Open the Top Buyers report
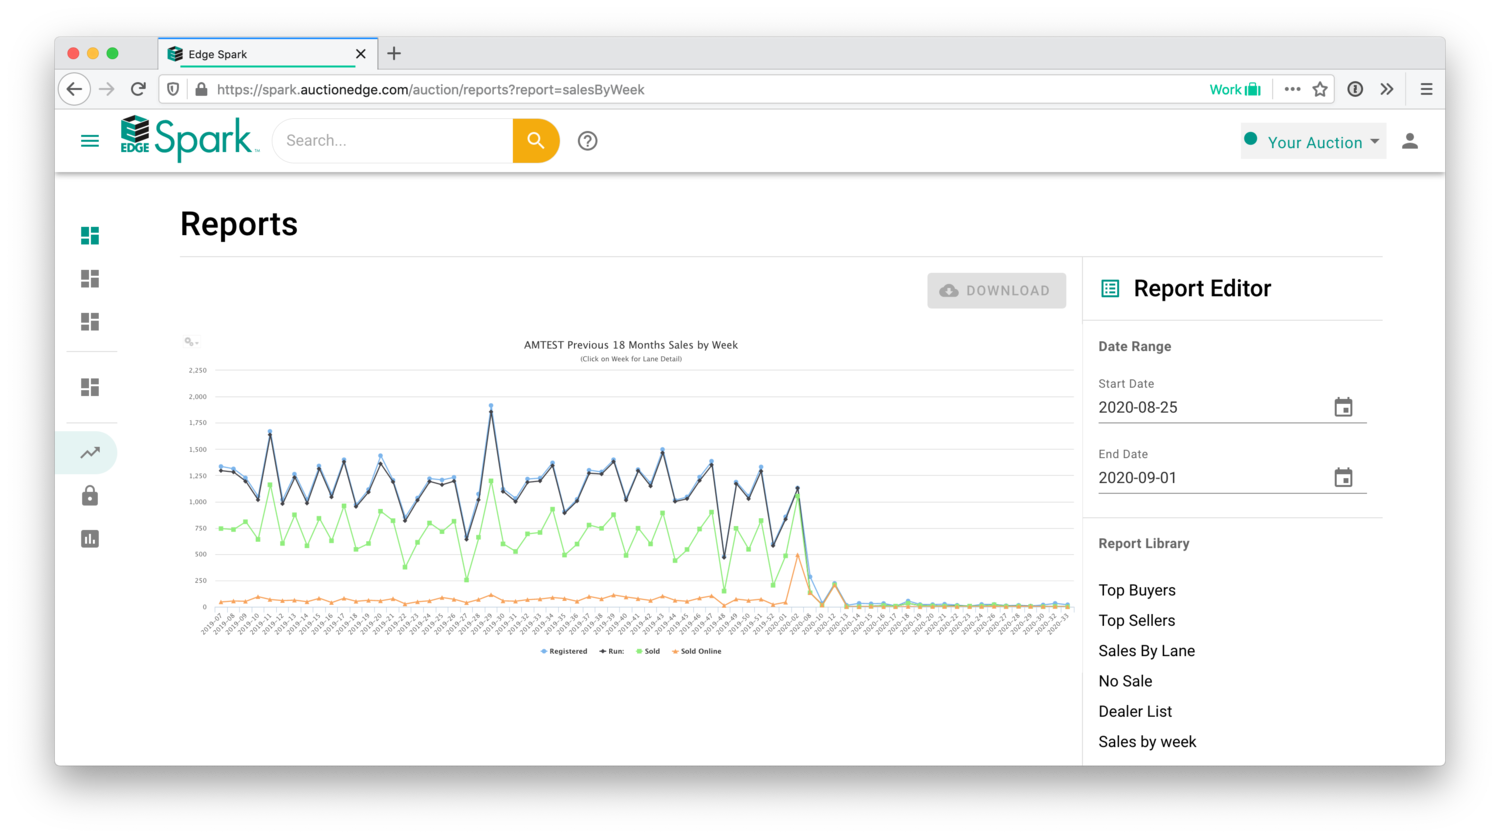This screenshot has width=1500, height=838. point(1137,590)
